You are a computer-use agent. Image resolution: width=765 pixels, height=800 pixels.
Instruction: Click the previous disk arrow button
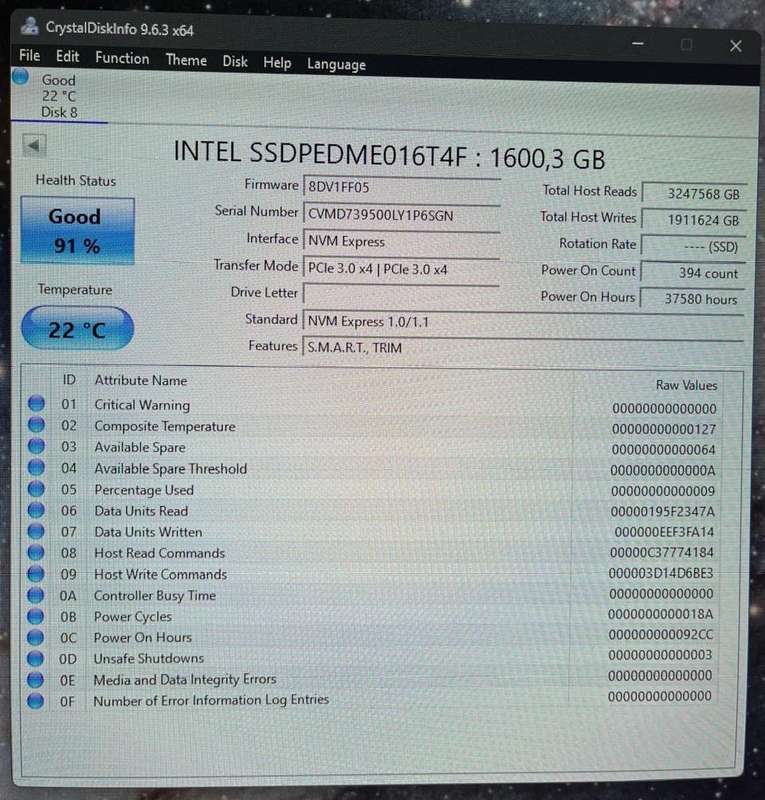(x=34, y=146)
